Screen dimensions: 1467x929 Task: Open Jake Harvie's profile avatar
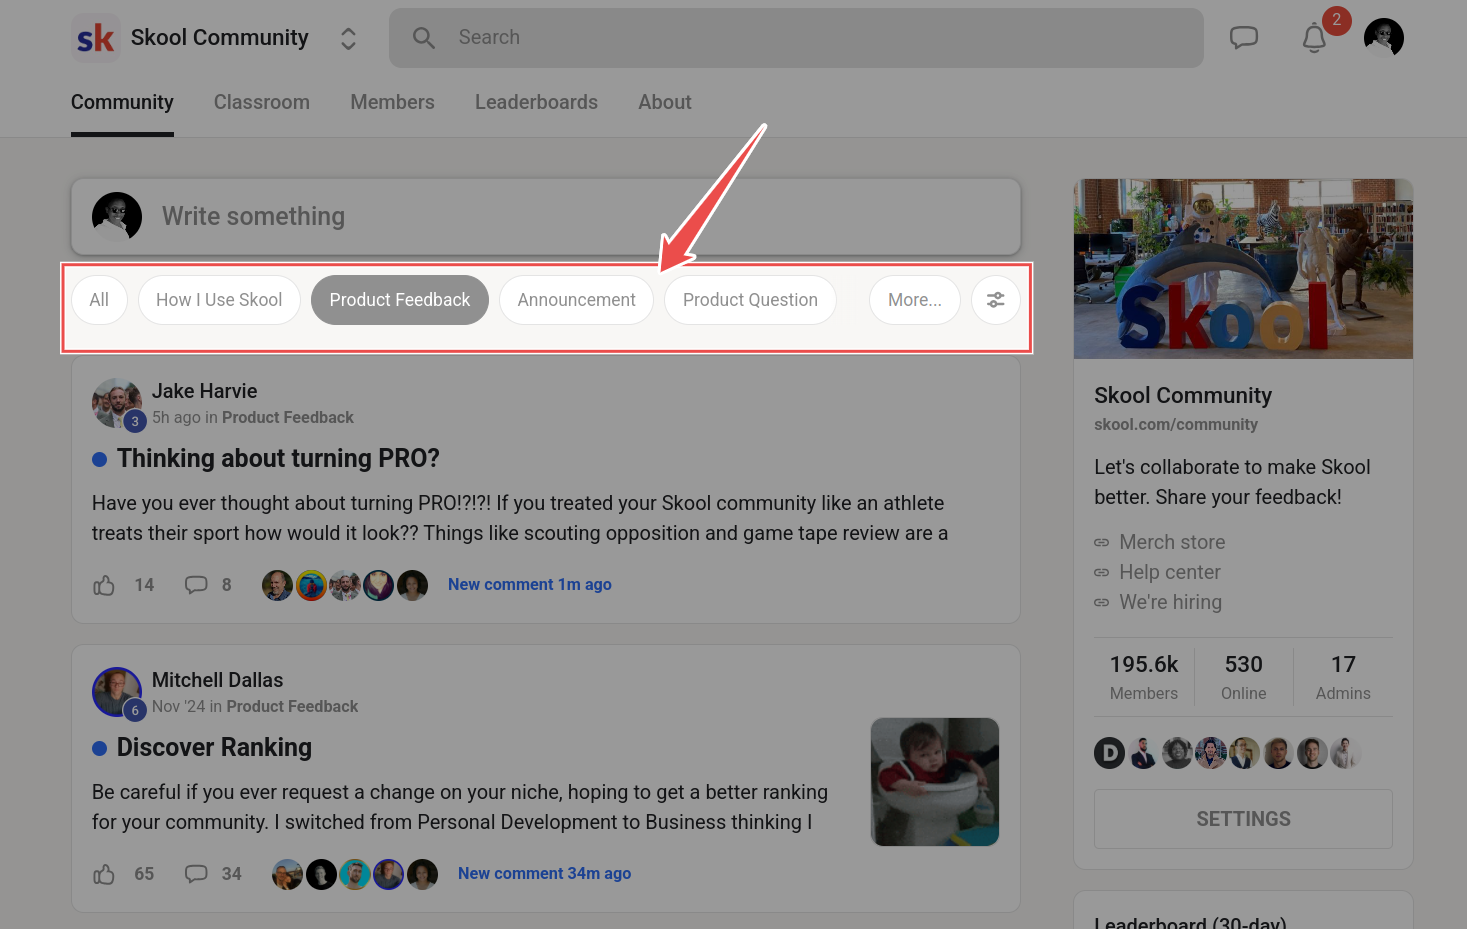117,403
